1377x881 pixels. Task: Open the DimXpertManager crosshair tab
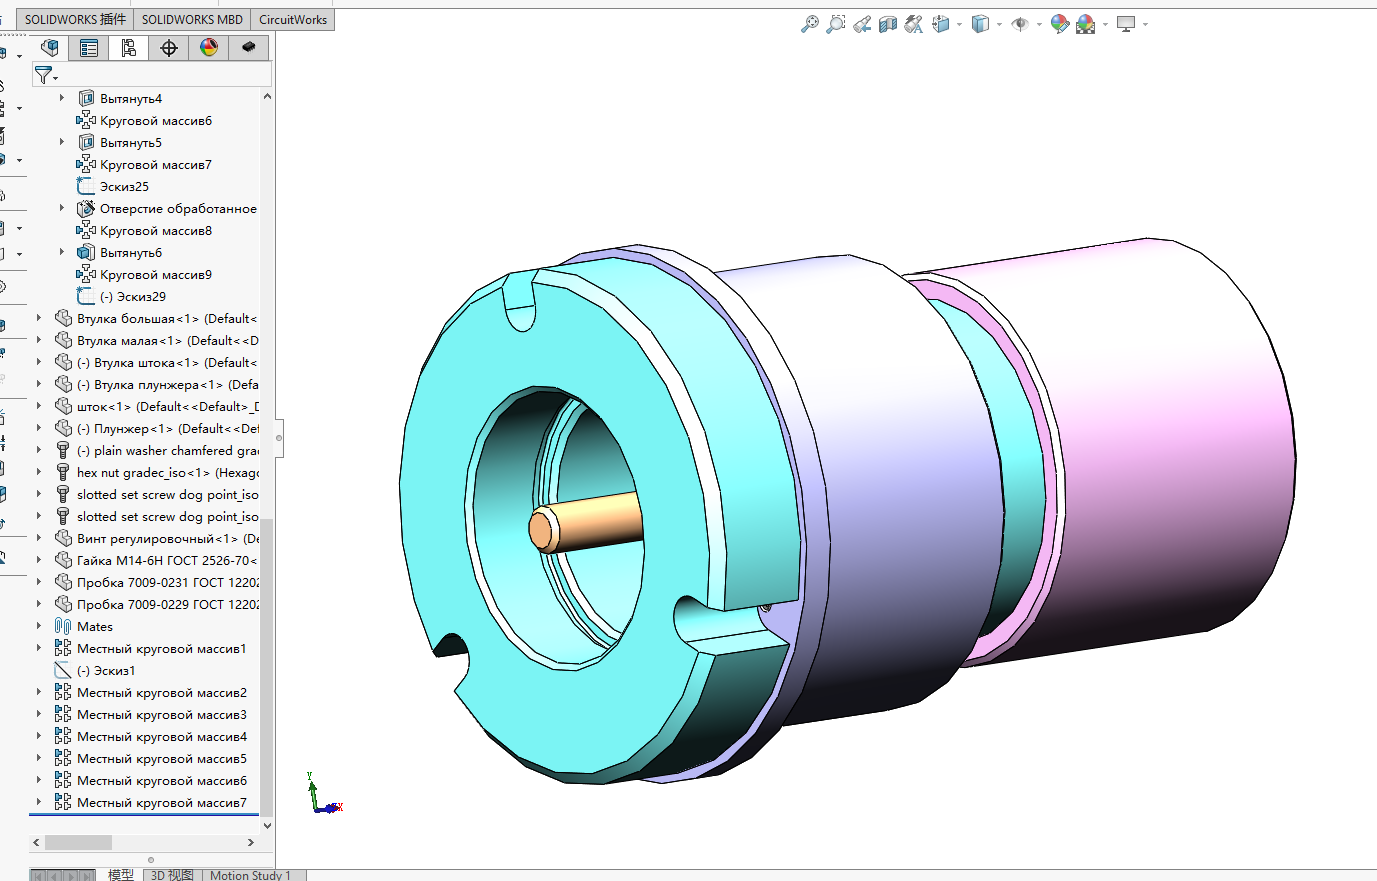(169, 48)
